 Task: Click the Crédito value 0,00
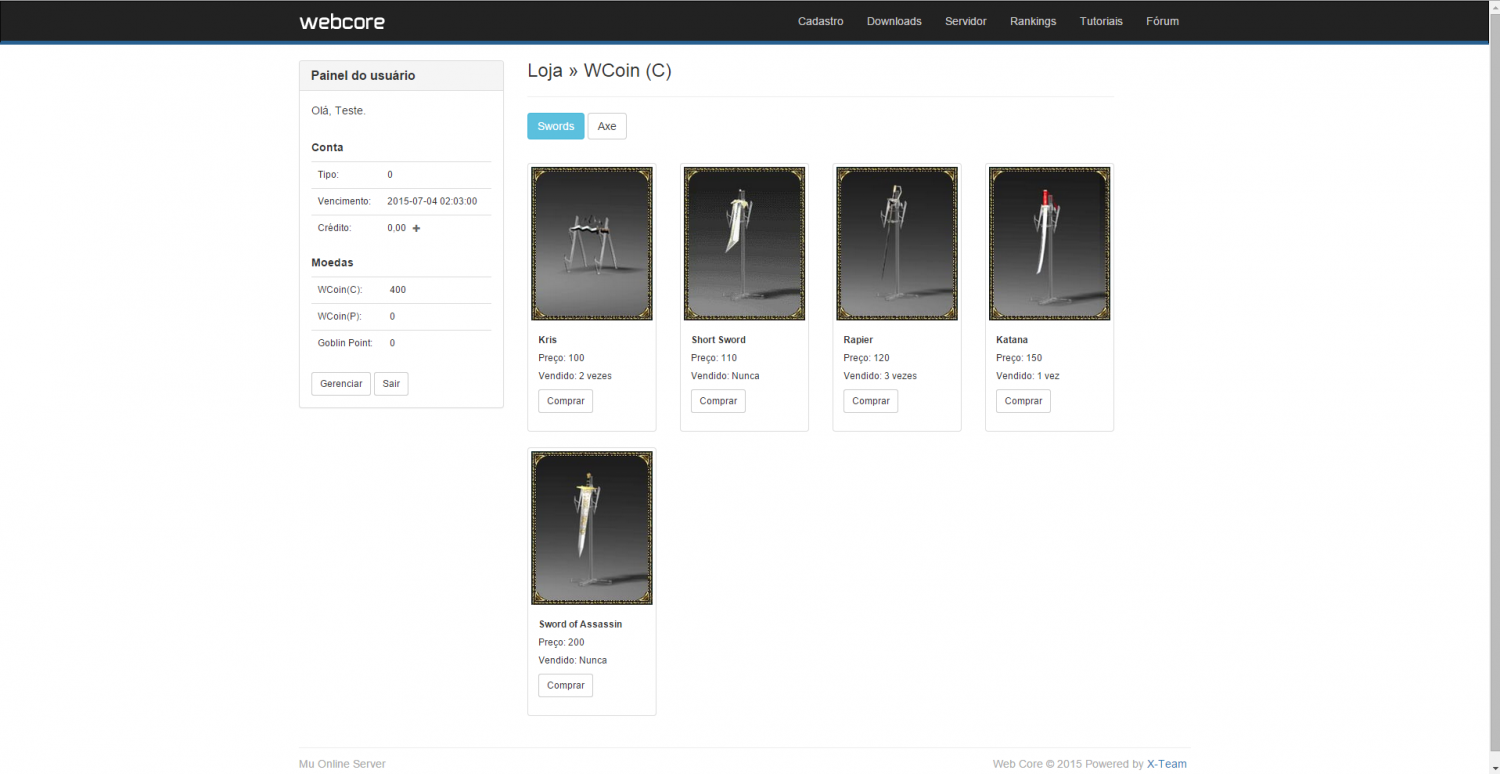397,228
